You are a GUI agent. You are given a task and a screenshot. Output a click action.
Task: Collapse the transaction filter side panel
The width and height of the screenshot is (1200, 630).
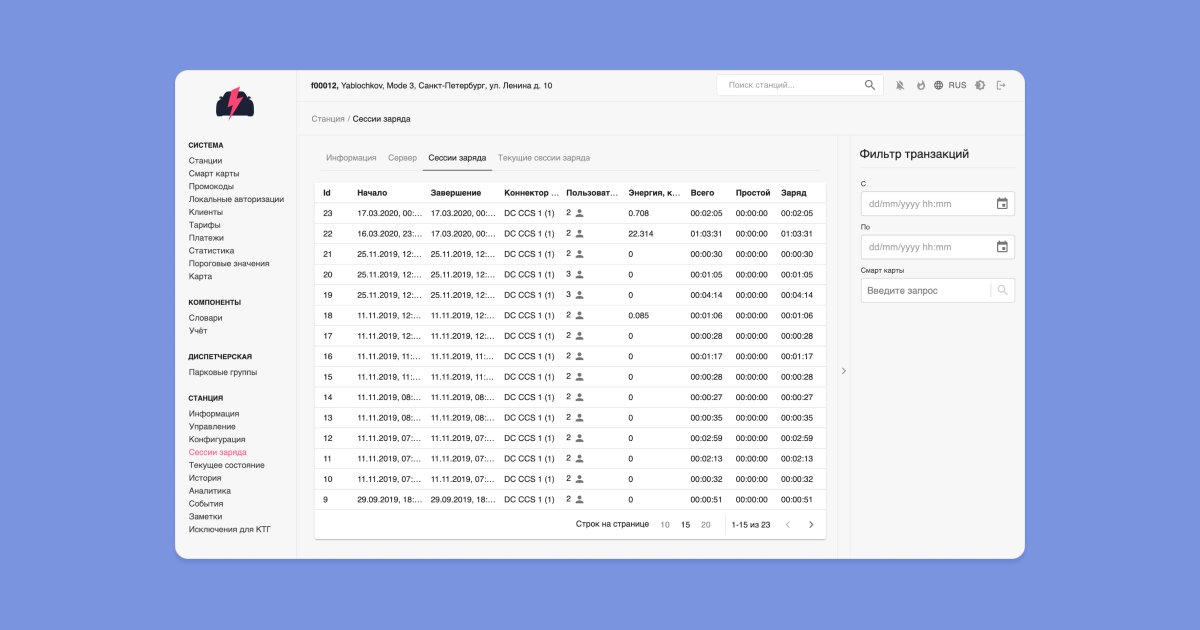pos(843,371)
